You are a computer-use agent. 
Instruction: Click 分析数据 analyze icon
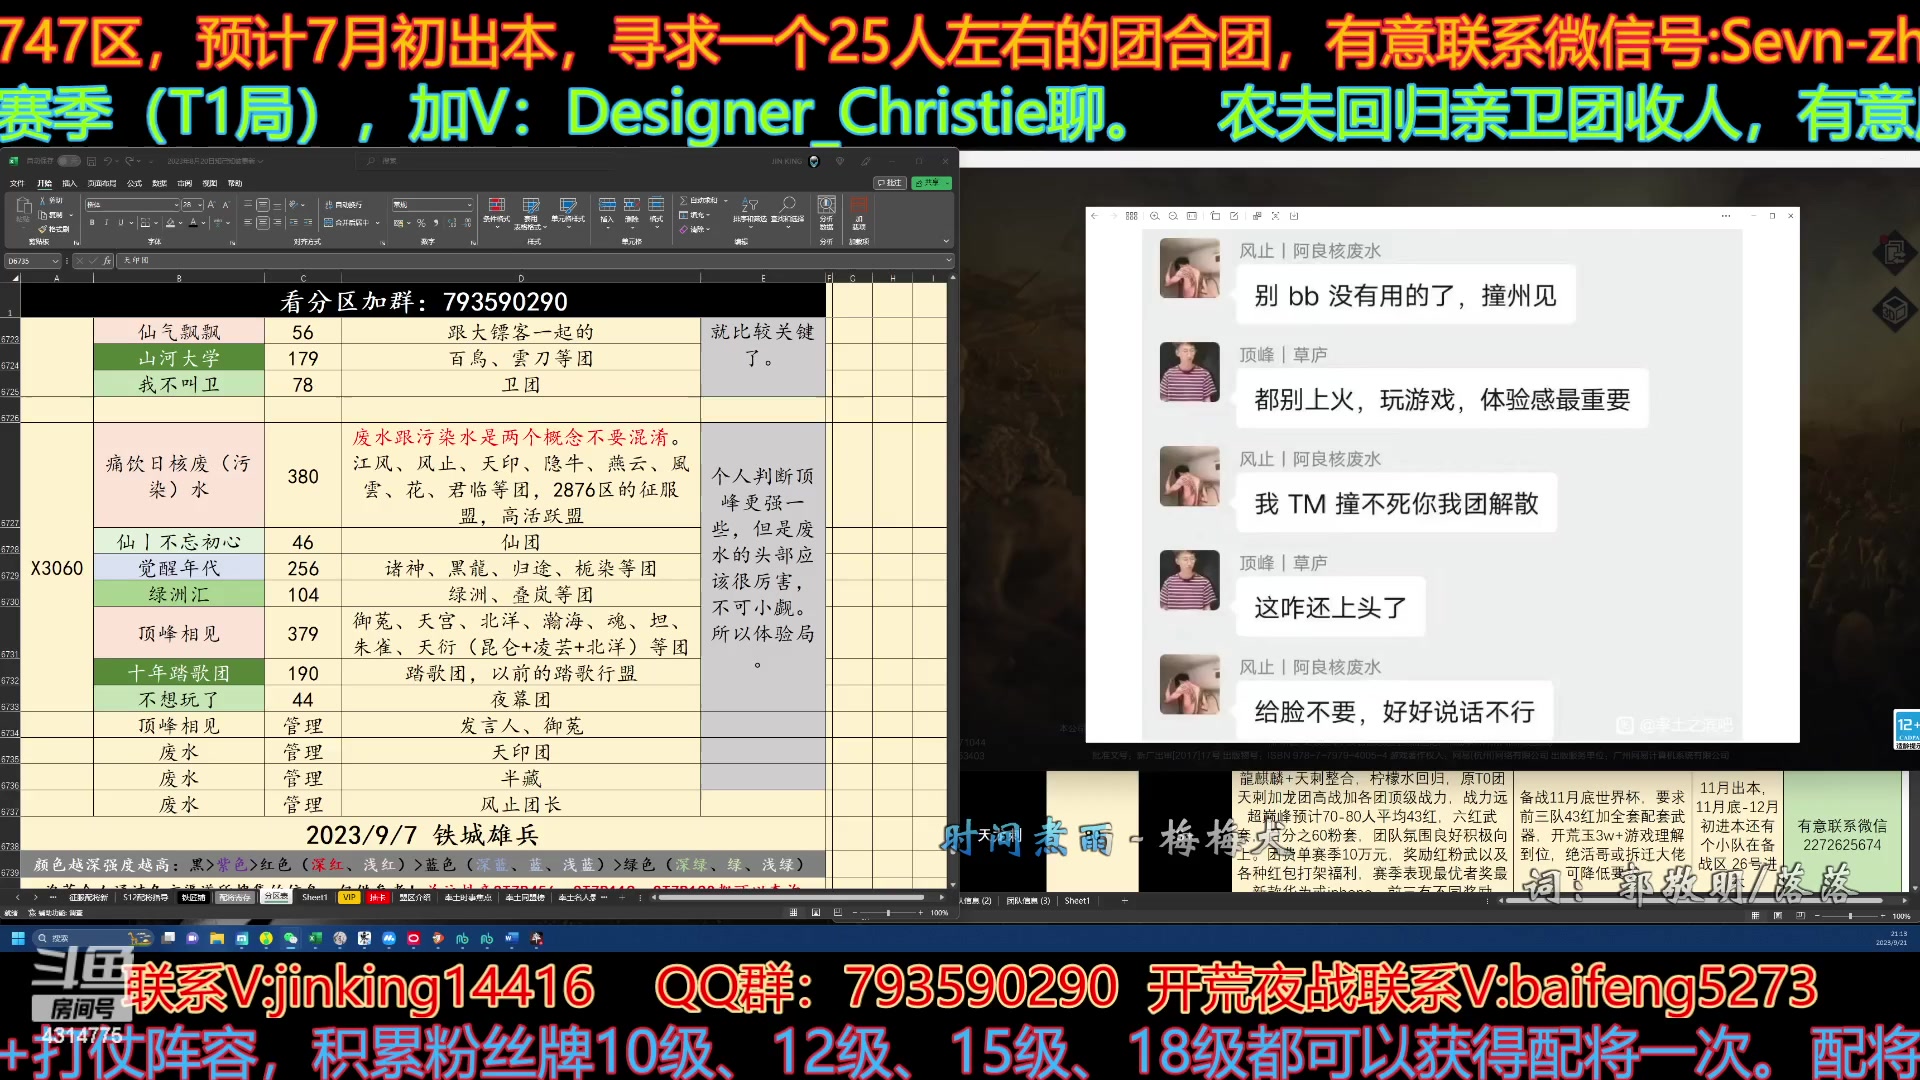tap(827, 205)
